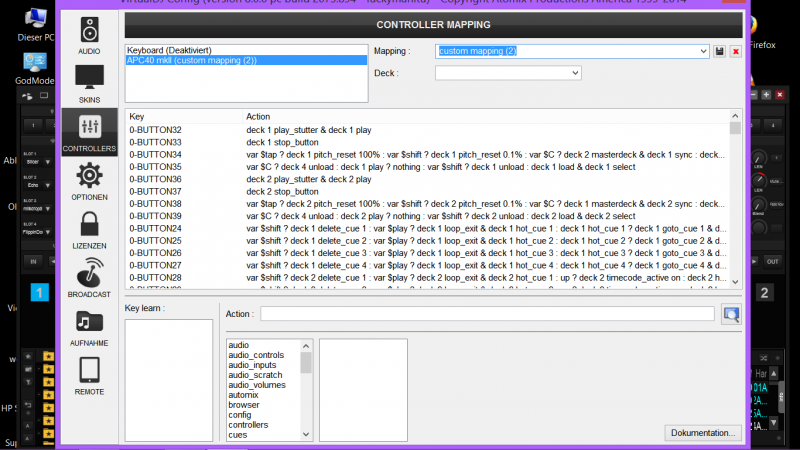The width and height of the screenshot is (800, 450).
Task: Click the Dokumentation... button
Action: pos(703,432)
